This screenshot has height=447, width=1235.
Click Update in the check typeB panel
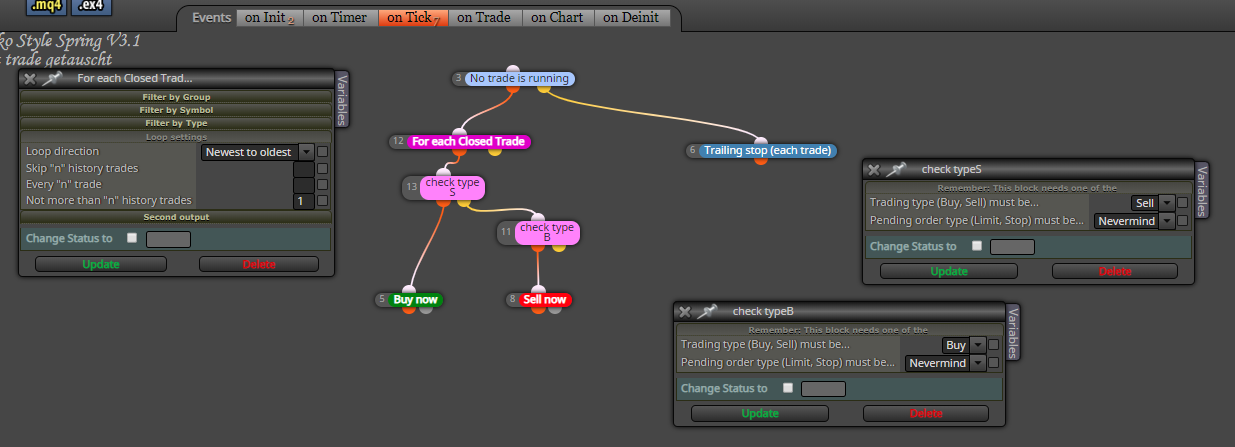(x=760, y=413)
